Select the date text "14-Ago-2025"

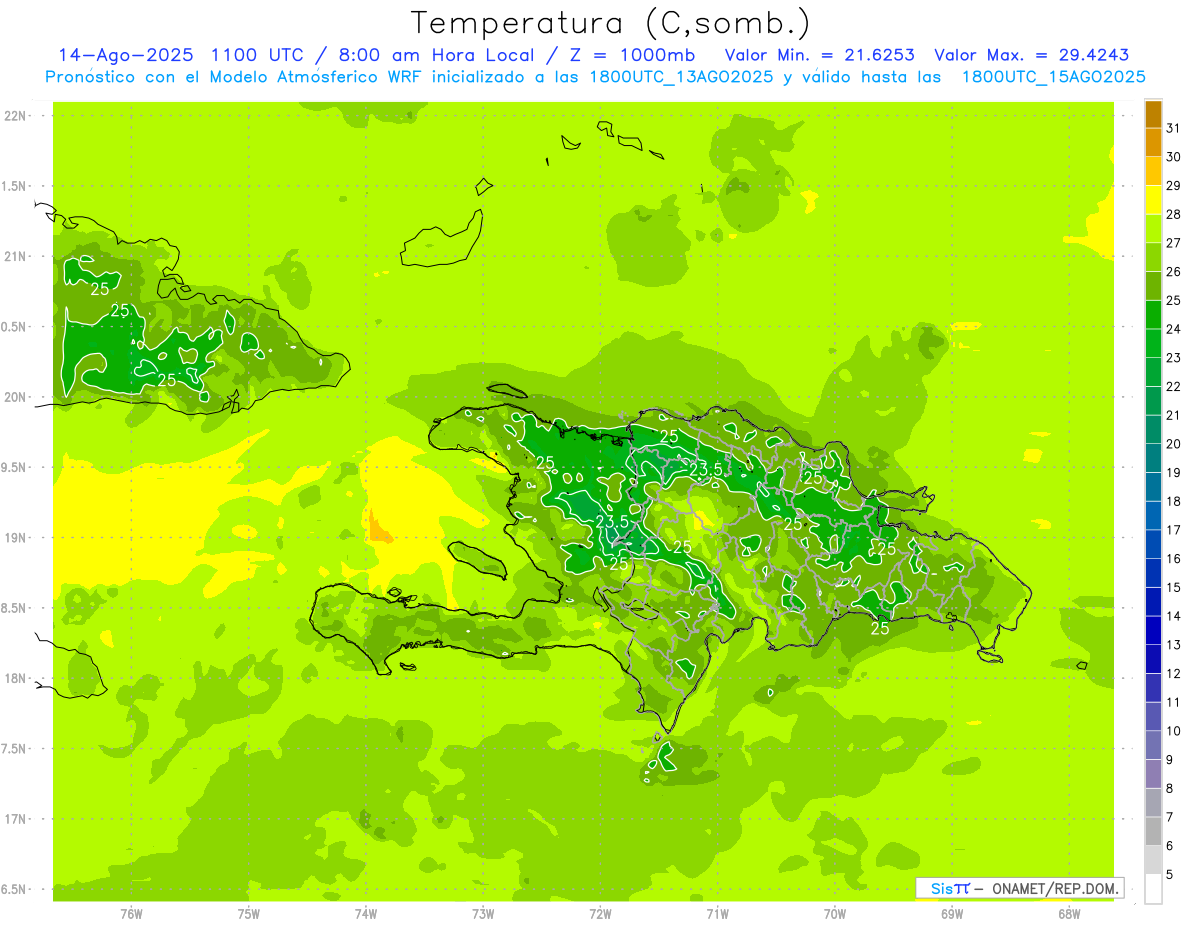(x=127, y=55)
